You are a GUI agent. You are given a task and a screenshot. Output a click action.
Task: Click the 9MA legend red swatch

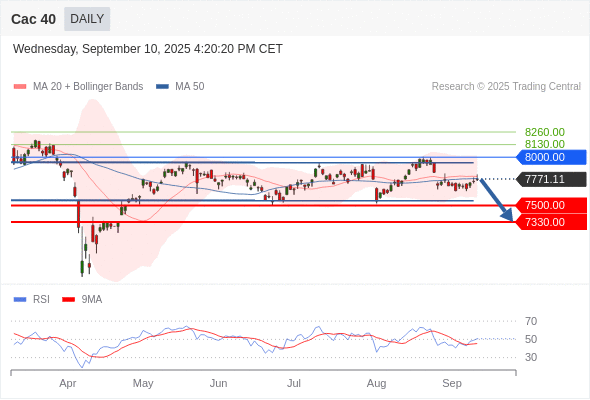click(68, 300)
